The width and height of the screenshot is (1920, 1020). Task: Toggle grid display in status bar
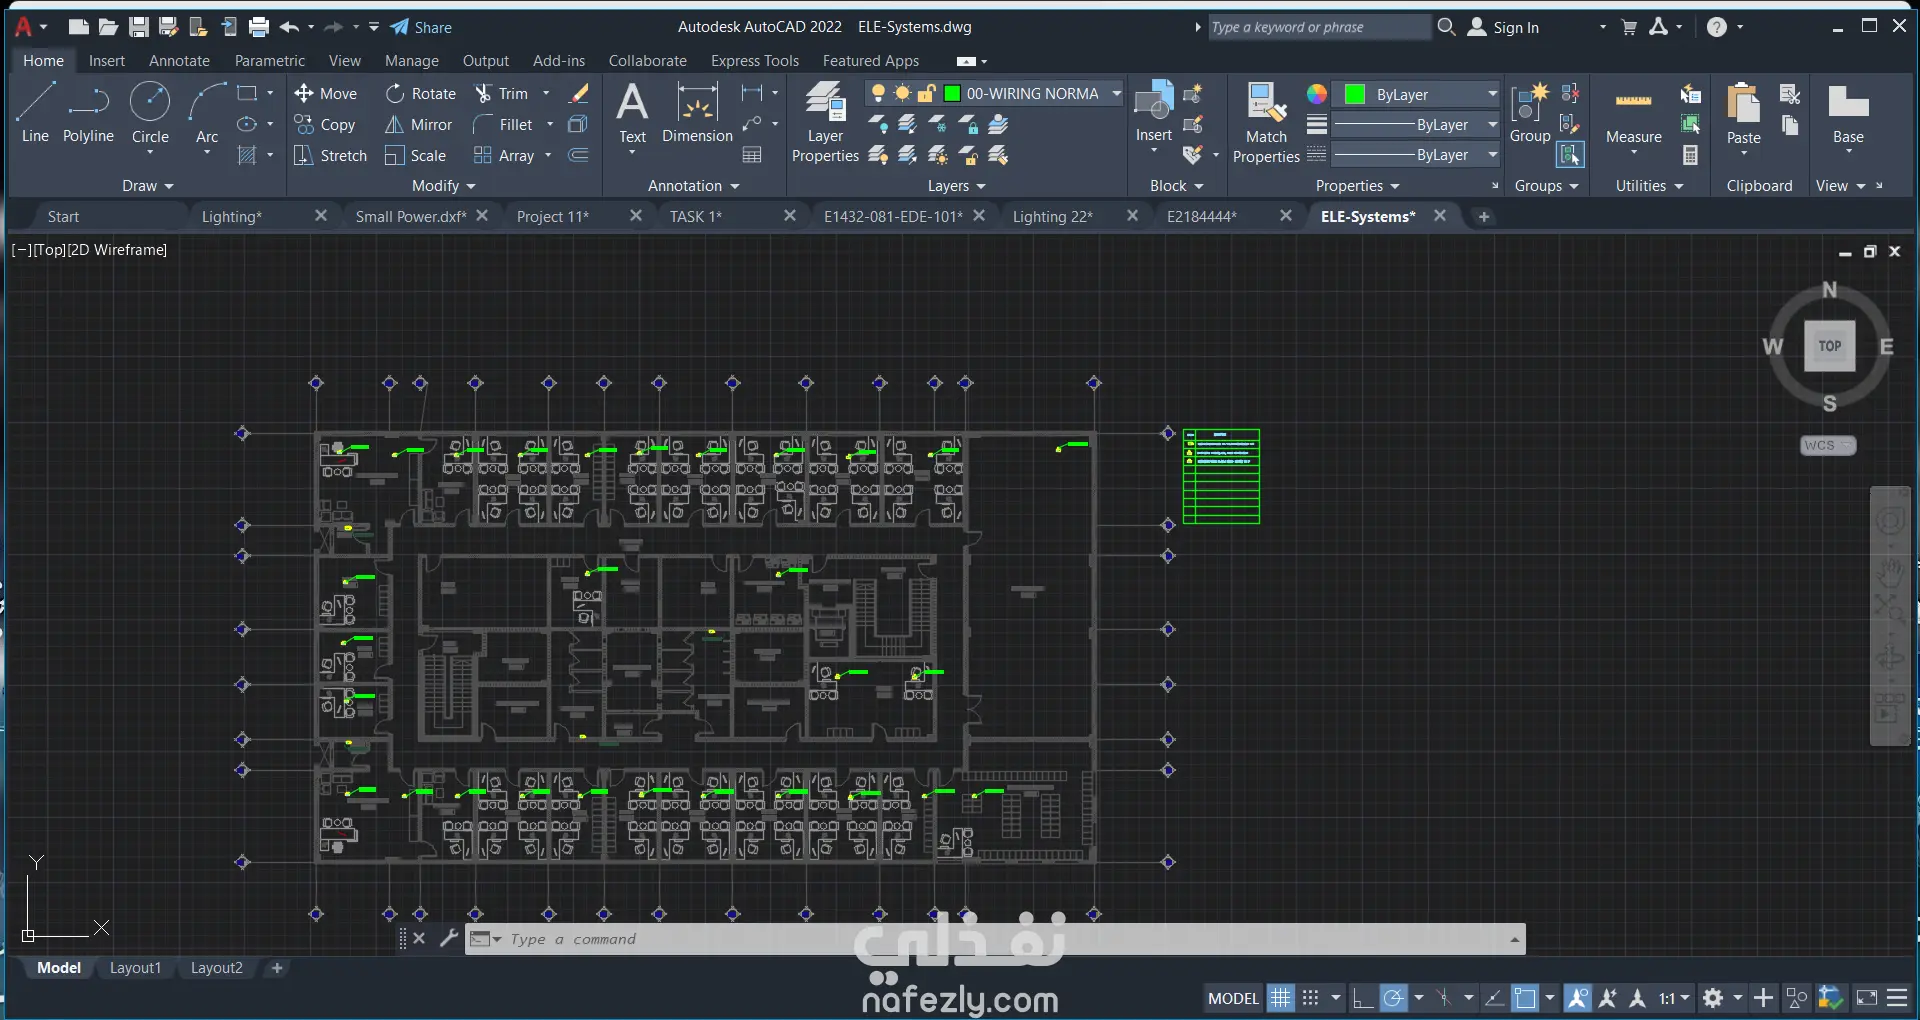[x=1280, y=998]
